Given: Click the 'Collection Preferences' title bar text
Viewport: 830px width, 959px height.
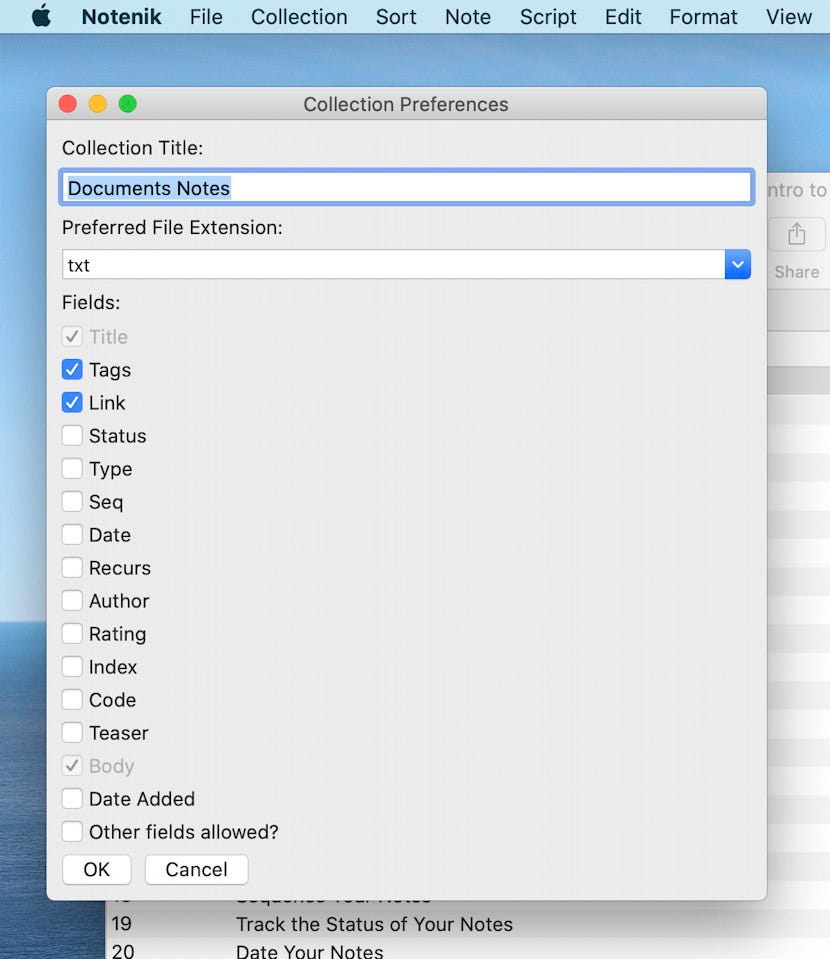Looking at the screenshot, I should (x=406, y=104).
